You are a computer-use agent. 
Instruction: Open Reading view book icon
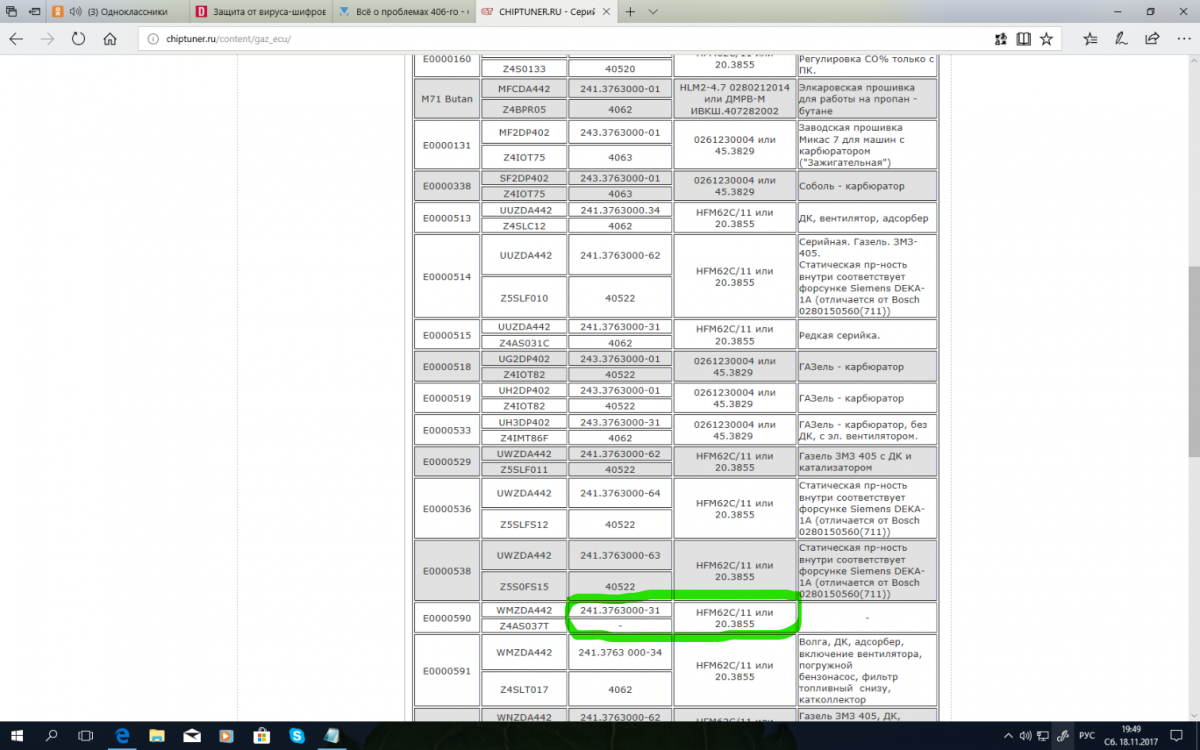pyautogui.click(x=1023, y=39)
